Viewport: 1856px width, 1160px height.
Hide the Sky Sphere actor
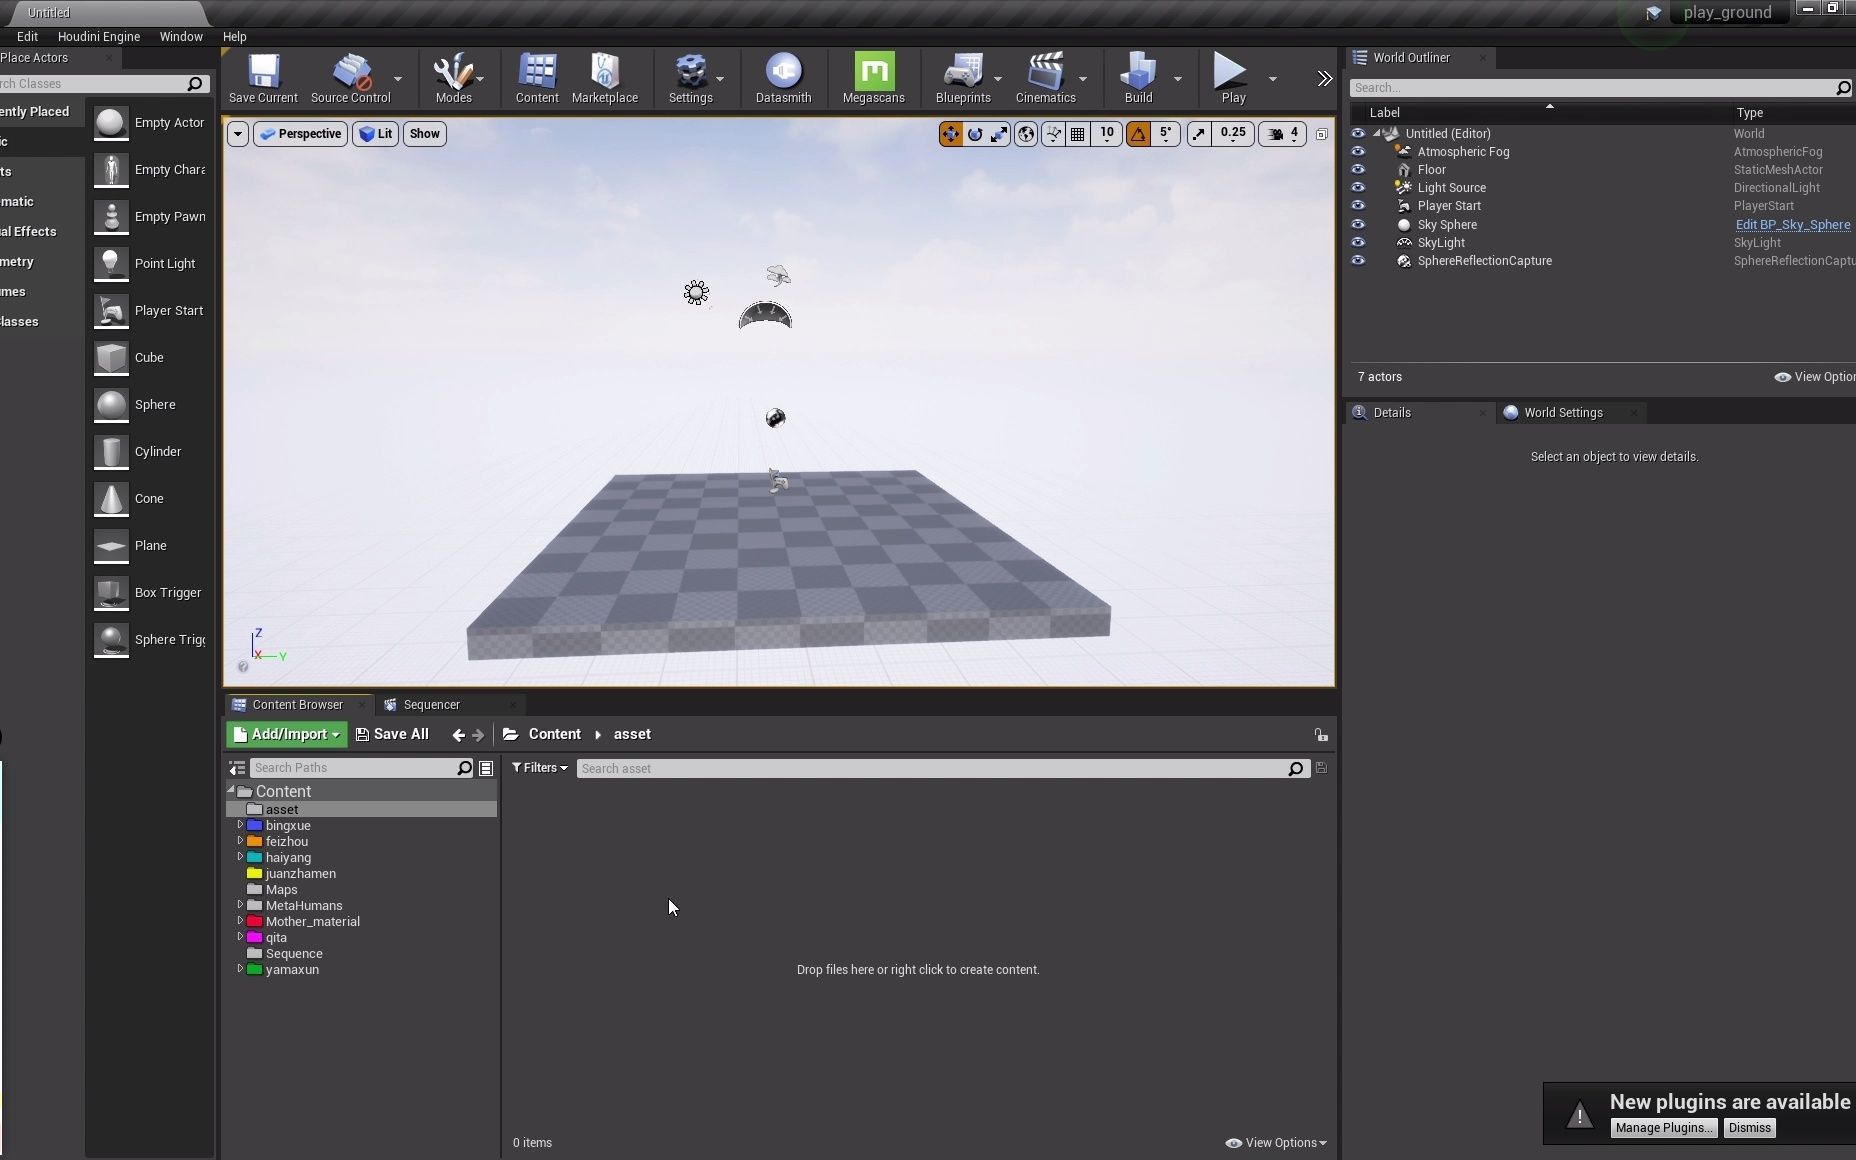pyautogui.click(x=1358, y=225)
